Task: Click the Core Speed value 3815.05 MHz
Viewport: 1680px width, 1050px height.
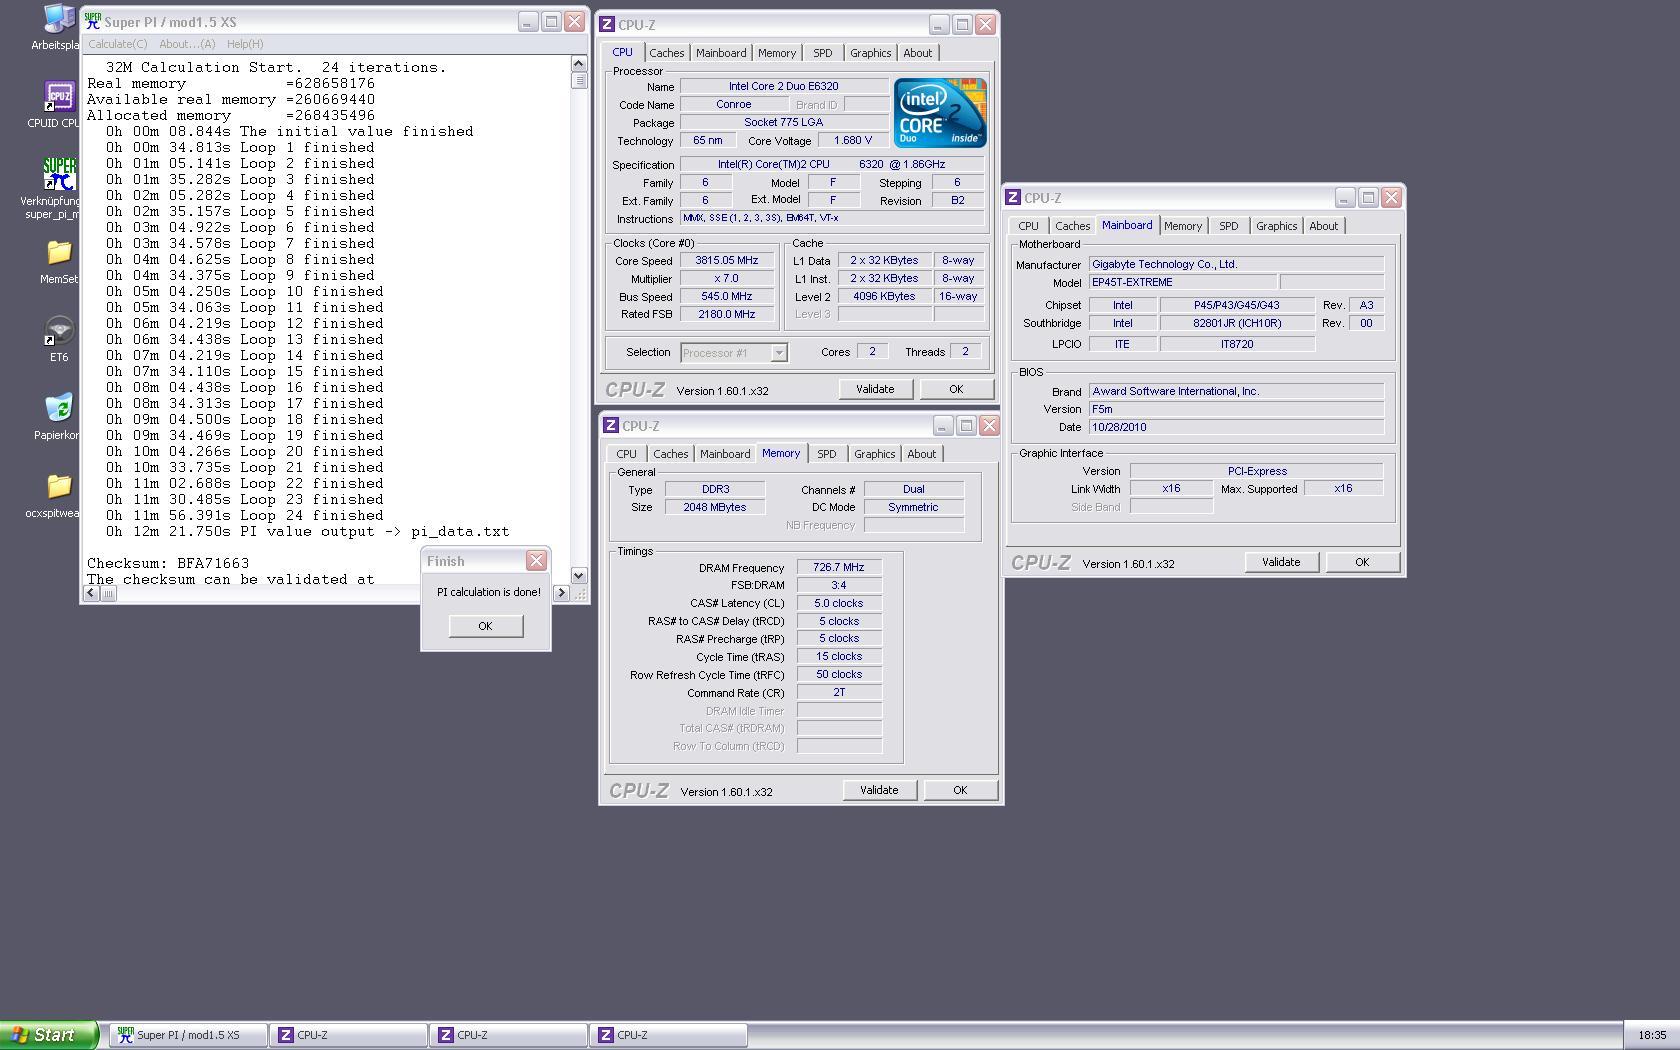Action: 727,260
